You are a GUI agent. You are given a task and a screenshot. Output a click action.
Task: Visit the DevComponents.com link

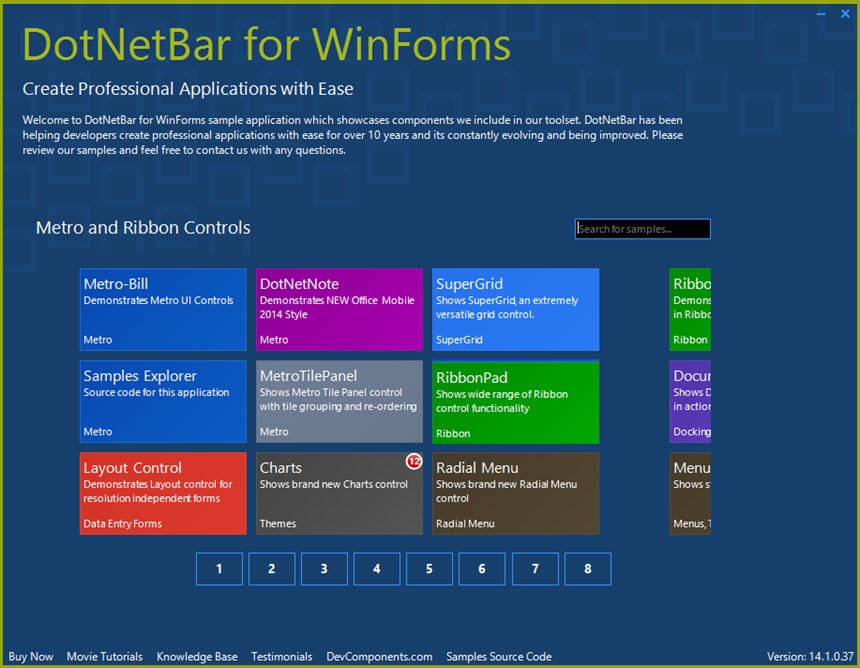379,656
